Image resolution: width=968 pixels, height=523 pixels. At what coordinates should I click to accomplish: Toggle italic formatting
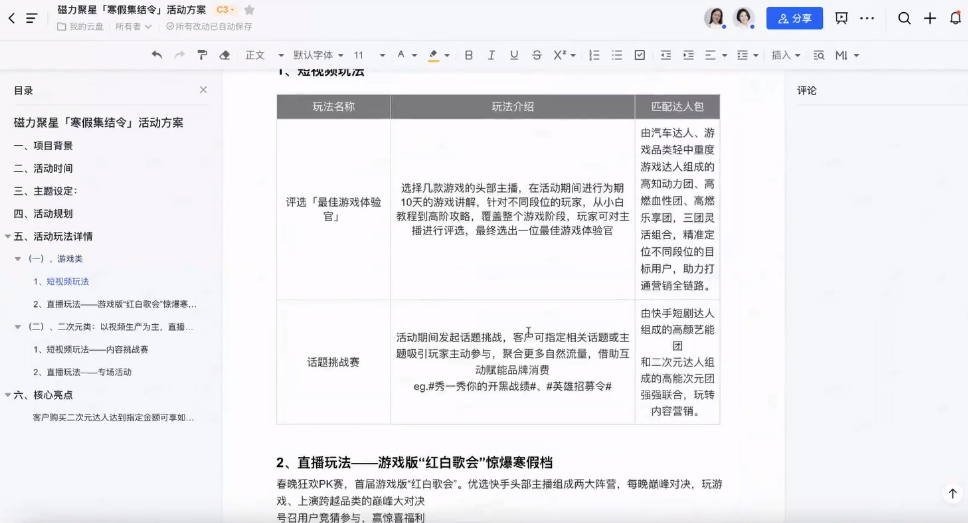coord(491,55)
